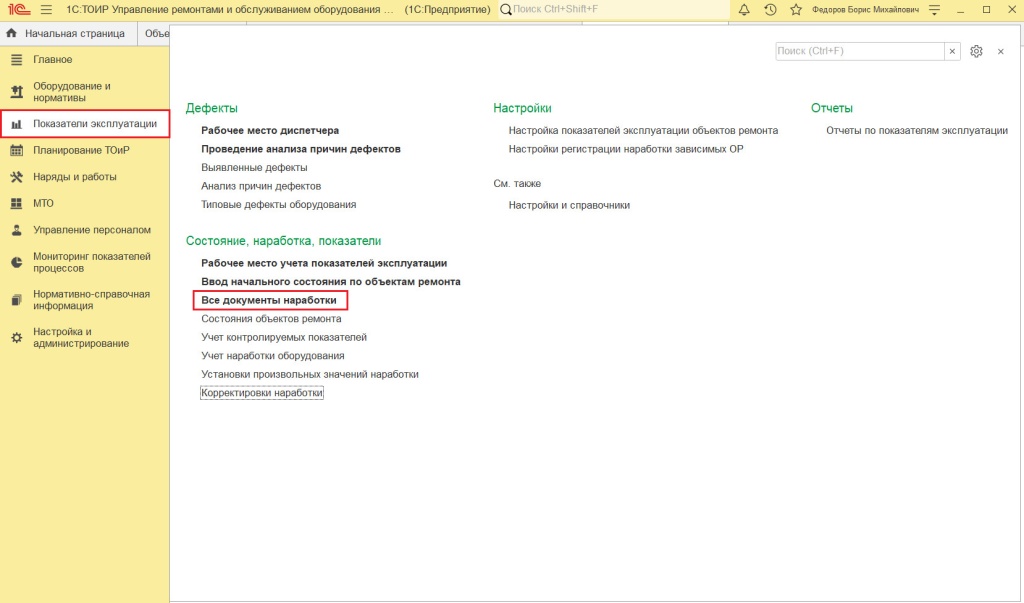Open Рабочее место диспетчера
Image resolution: width=1024 pixels, height=603 pixels.
pos(270,131)
